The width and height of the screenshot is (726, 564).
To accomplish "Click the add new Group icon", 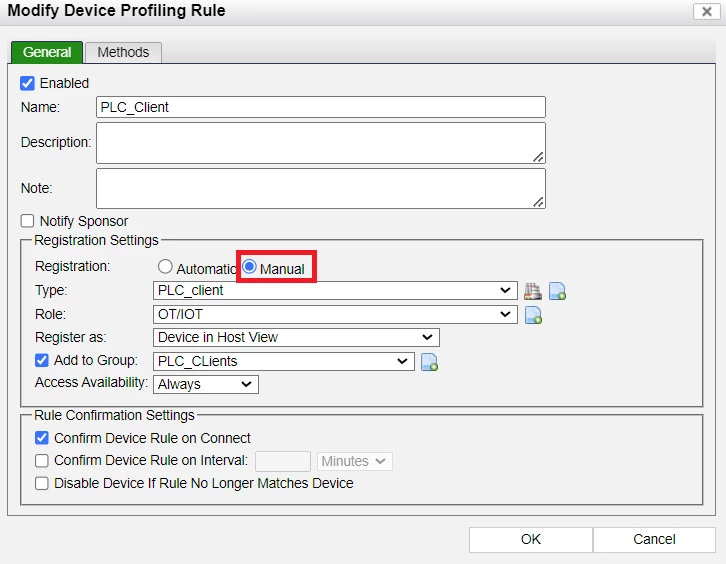I will point(429,362).
